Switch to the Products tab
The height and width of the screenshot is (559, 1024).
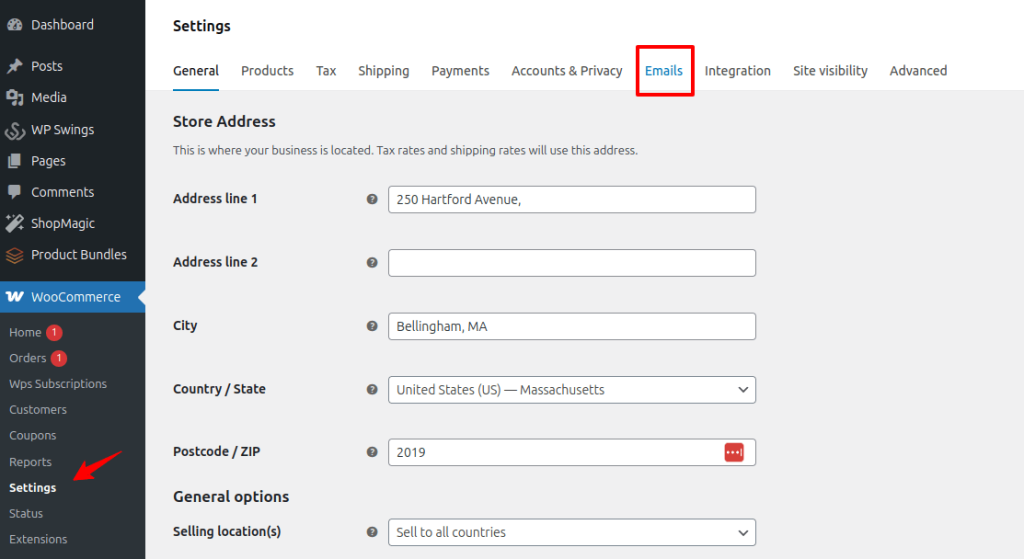[x=267, y=71]
